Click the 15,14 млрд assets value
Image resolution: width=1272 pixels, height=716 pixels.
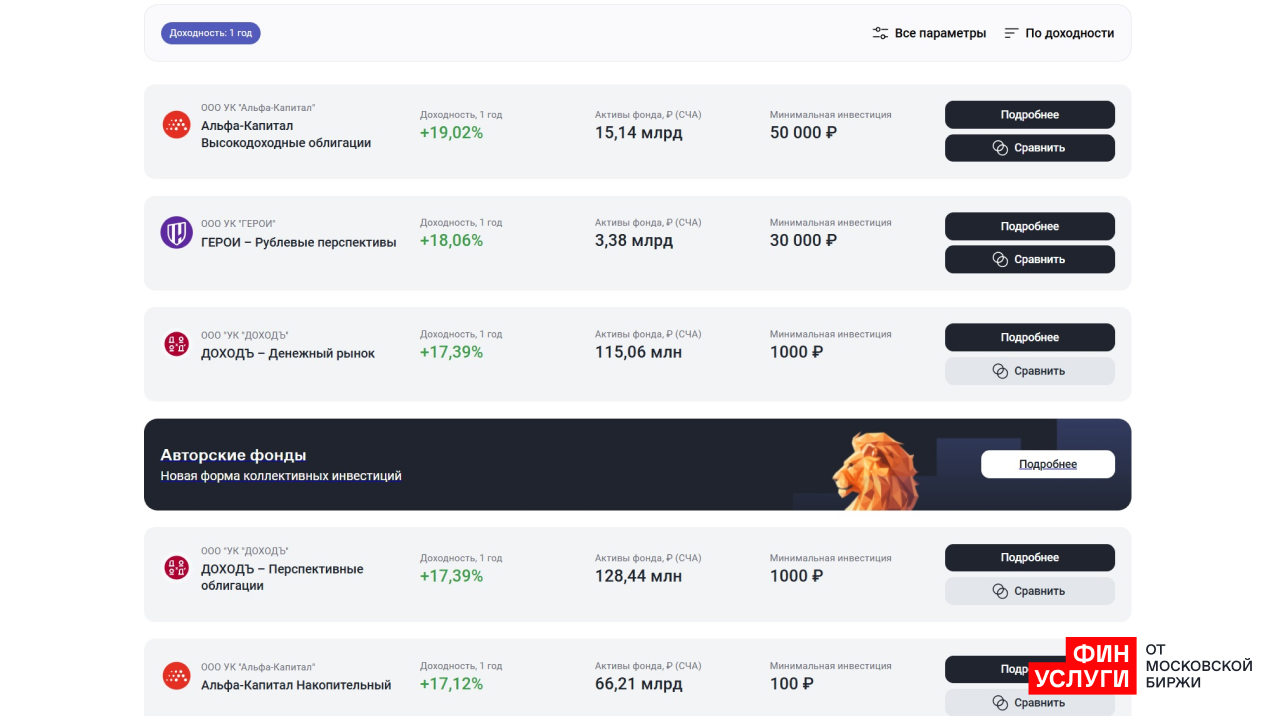pyautogui.click(x=639, y=133)
